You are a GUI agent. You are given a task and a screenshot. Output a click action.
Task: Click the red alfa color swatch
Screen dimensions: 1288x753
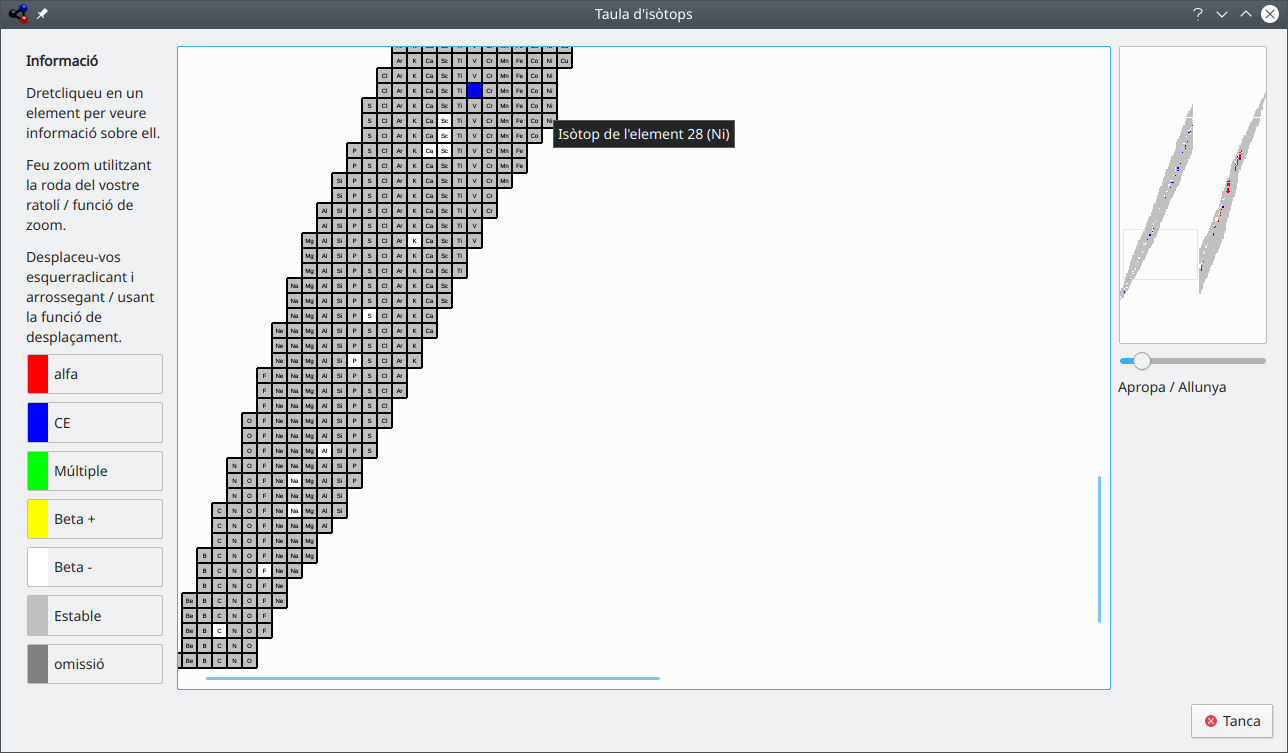click(x=37, y=374)
